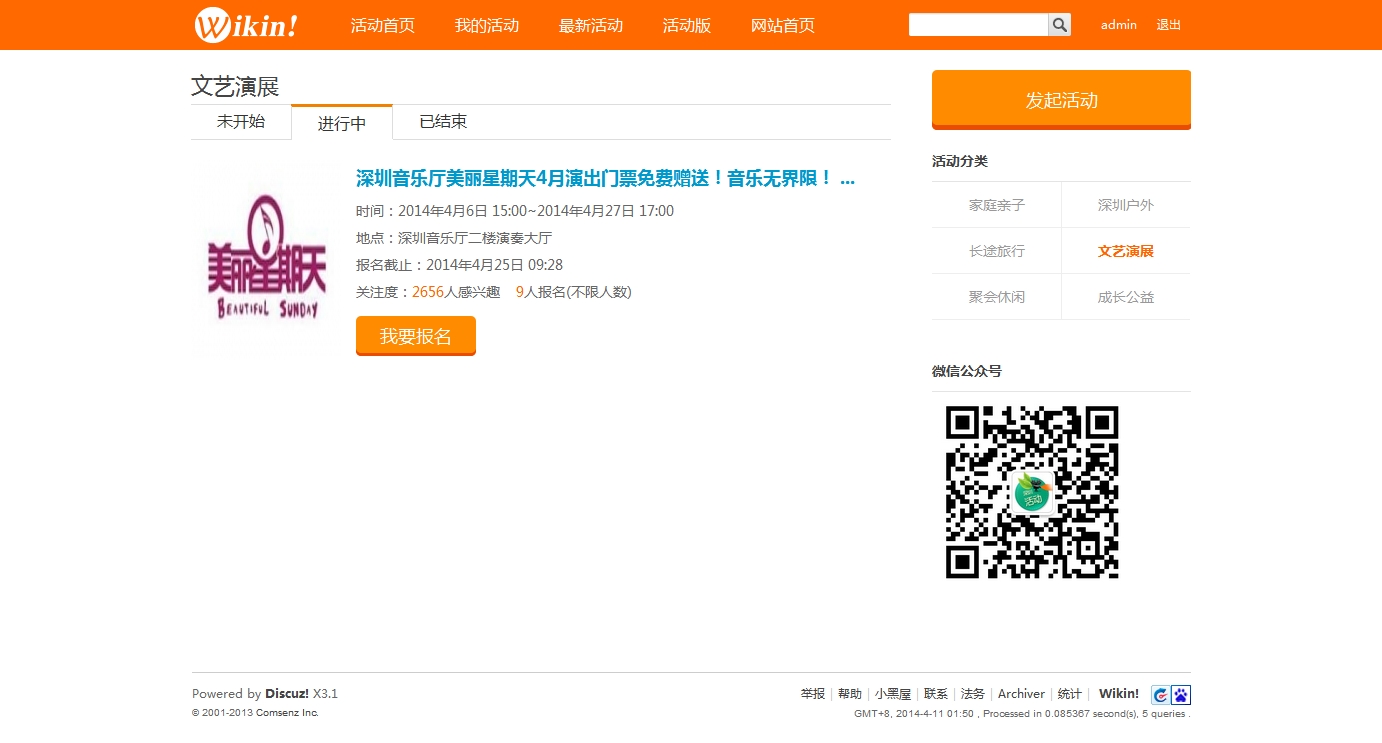Log out via the 退出 link

click(x=1168, y=25)
